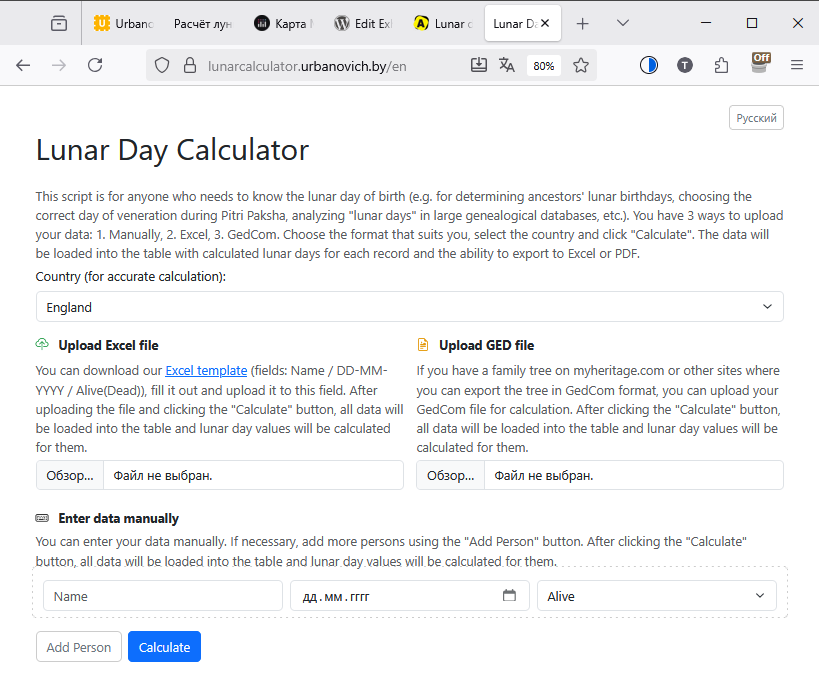
Task: Click the Add Person button
Action: click(x=79, y=647)
